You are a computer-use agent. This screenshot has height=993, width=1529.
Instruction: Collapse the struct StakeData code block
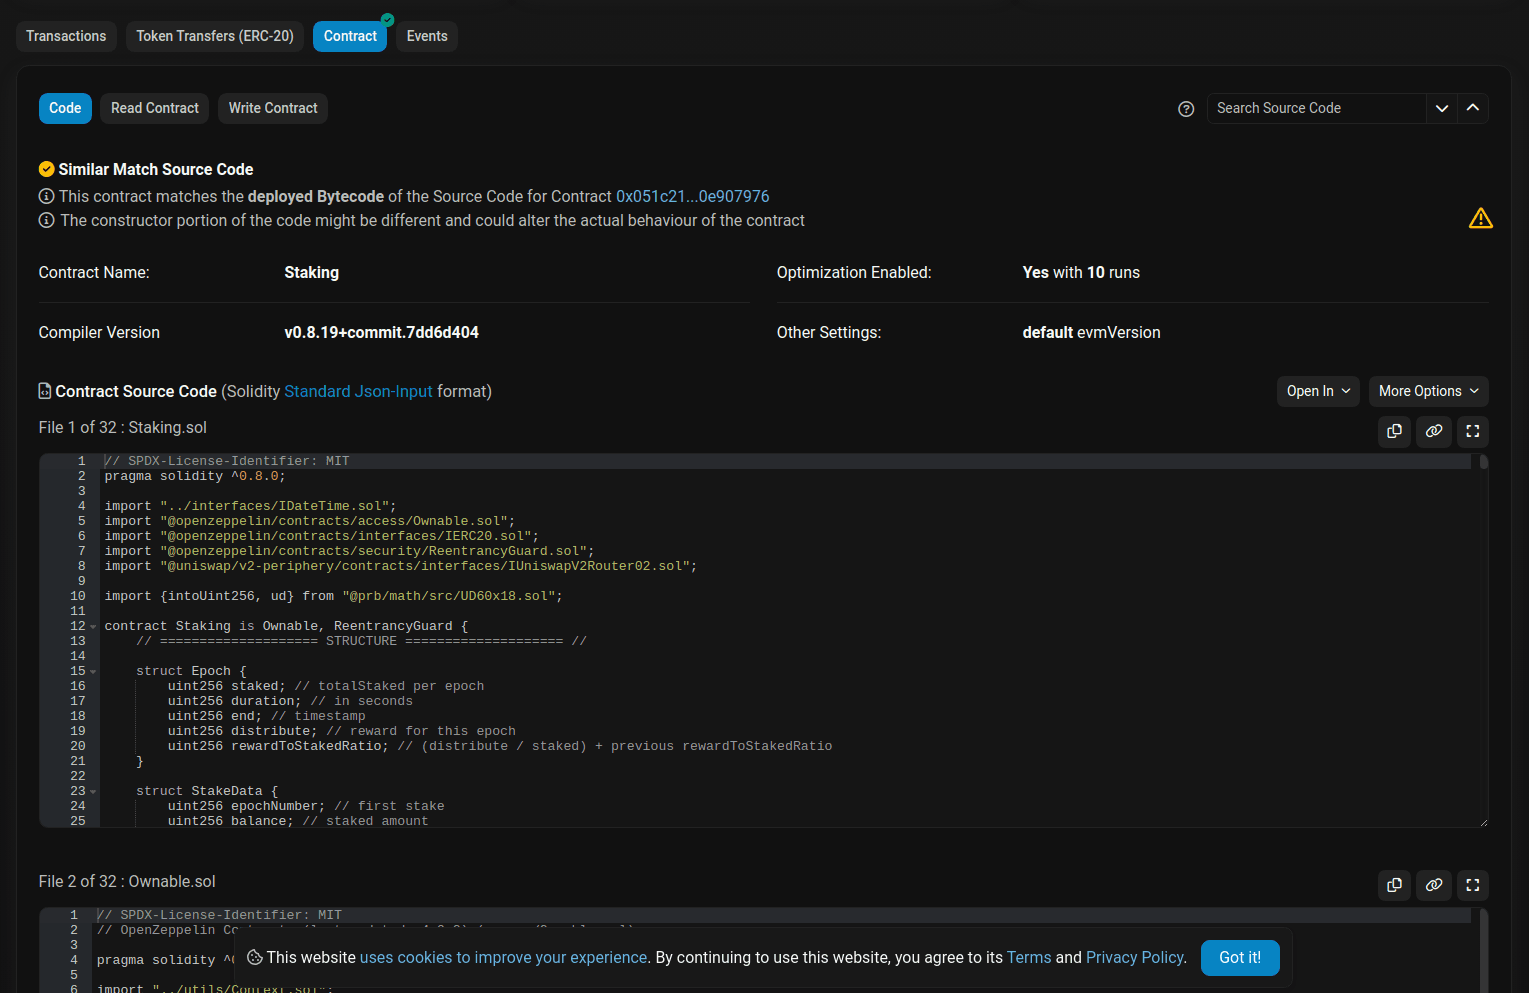click(x=91, y=790)
